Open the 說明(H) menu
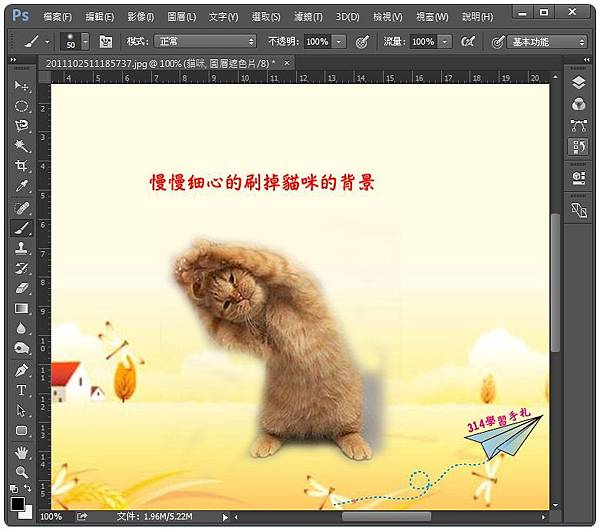 pyautogui.click(x=477, y=16)
